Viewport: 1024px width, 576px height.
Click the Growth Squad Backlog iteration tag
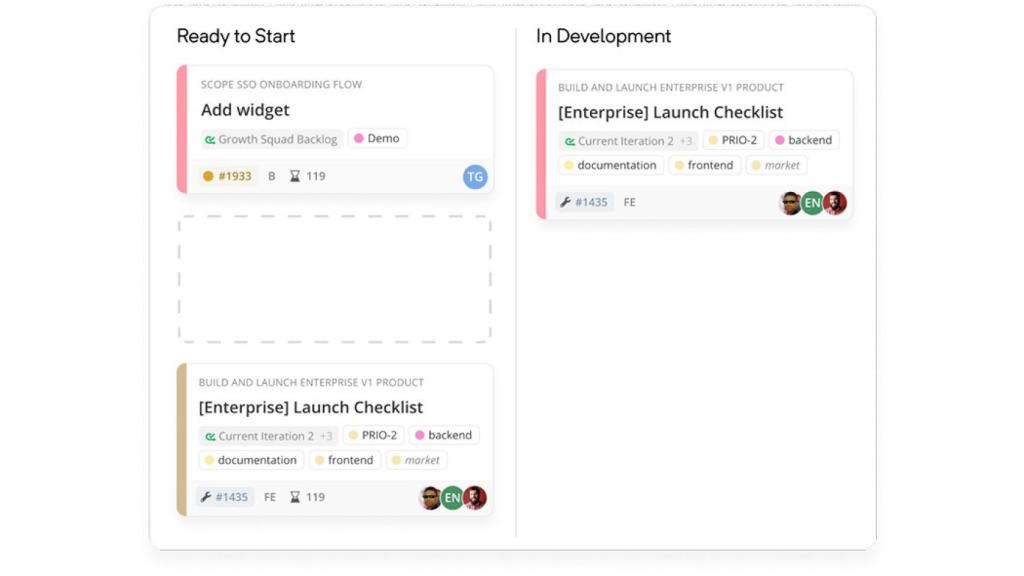coord(270,139)
